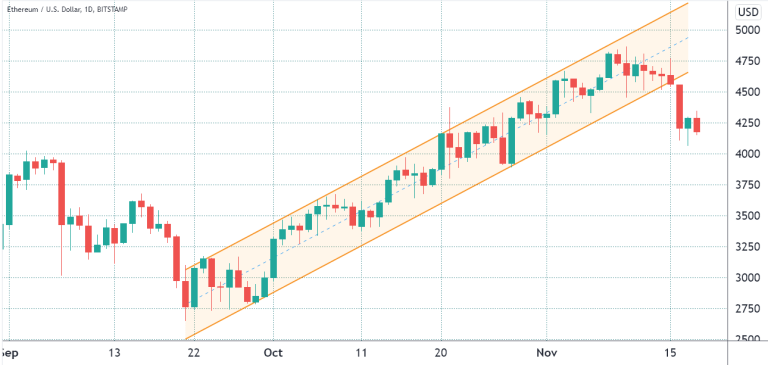The image size is (768, 365).
Task: Select the 3500 price axis label
Action: pos(750,216)
